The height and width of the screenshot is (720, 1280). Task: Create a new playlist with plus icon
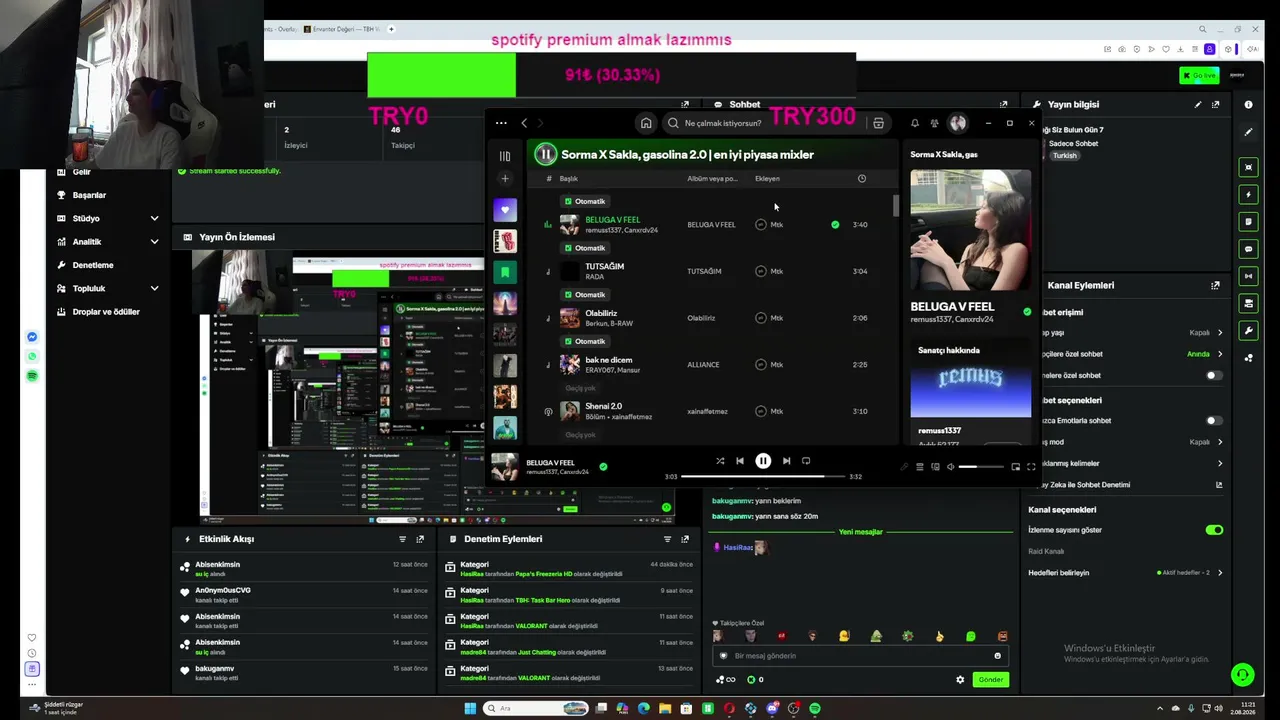pyautogui.click(x=505, y=178)
